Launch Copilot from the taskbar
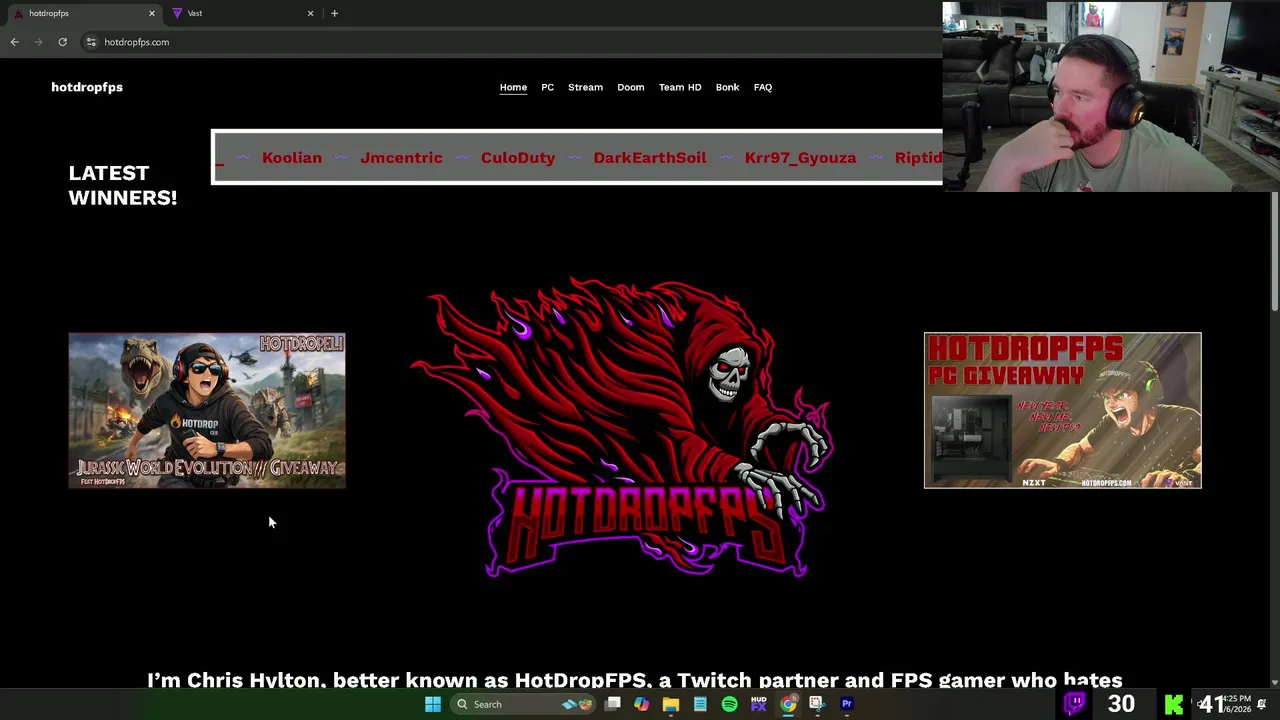Screen dimensions: 1280x720 click(x=641, y=704)
